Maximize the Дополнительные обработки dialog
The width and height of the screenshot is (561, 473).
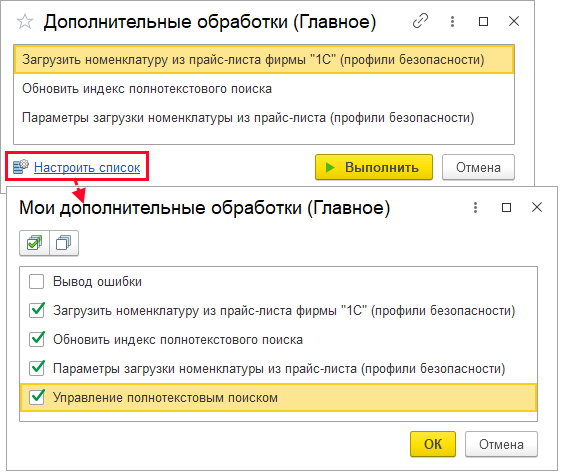coord(483,21)
